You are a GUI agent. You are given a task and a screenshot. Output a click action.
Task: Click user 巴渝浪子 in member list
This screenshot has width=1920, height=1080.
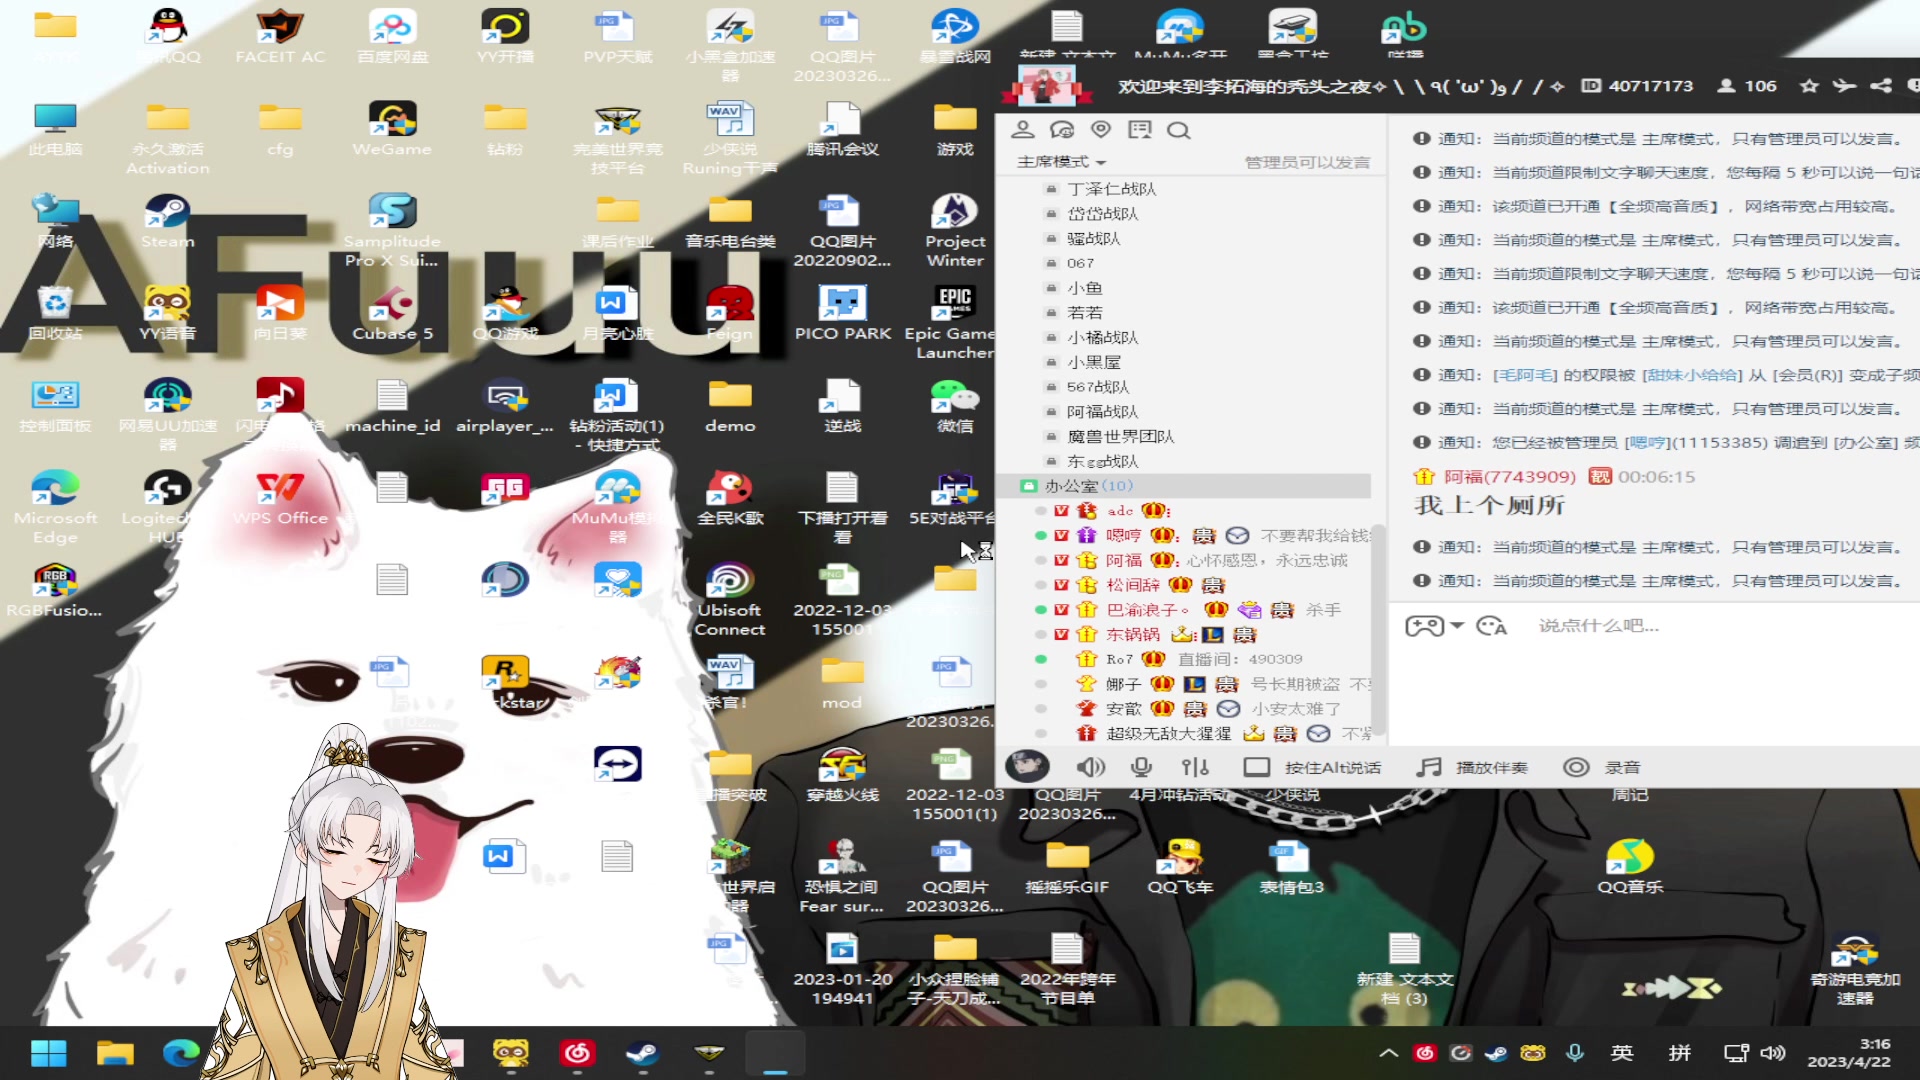(1146, 610)
